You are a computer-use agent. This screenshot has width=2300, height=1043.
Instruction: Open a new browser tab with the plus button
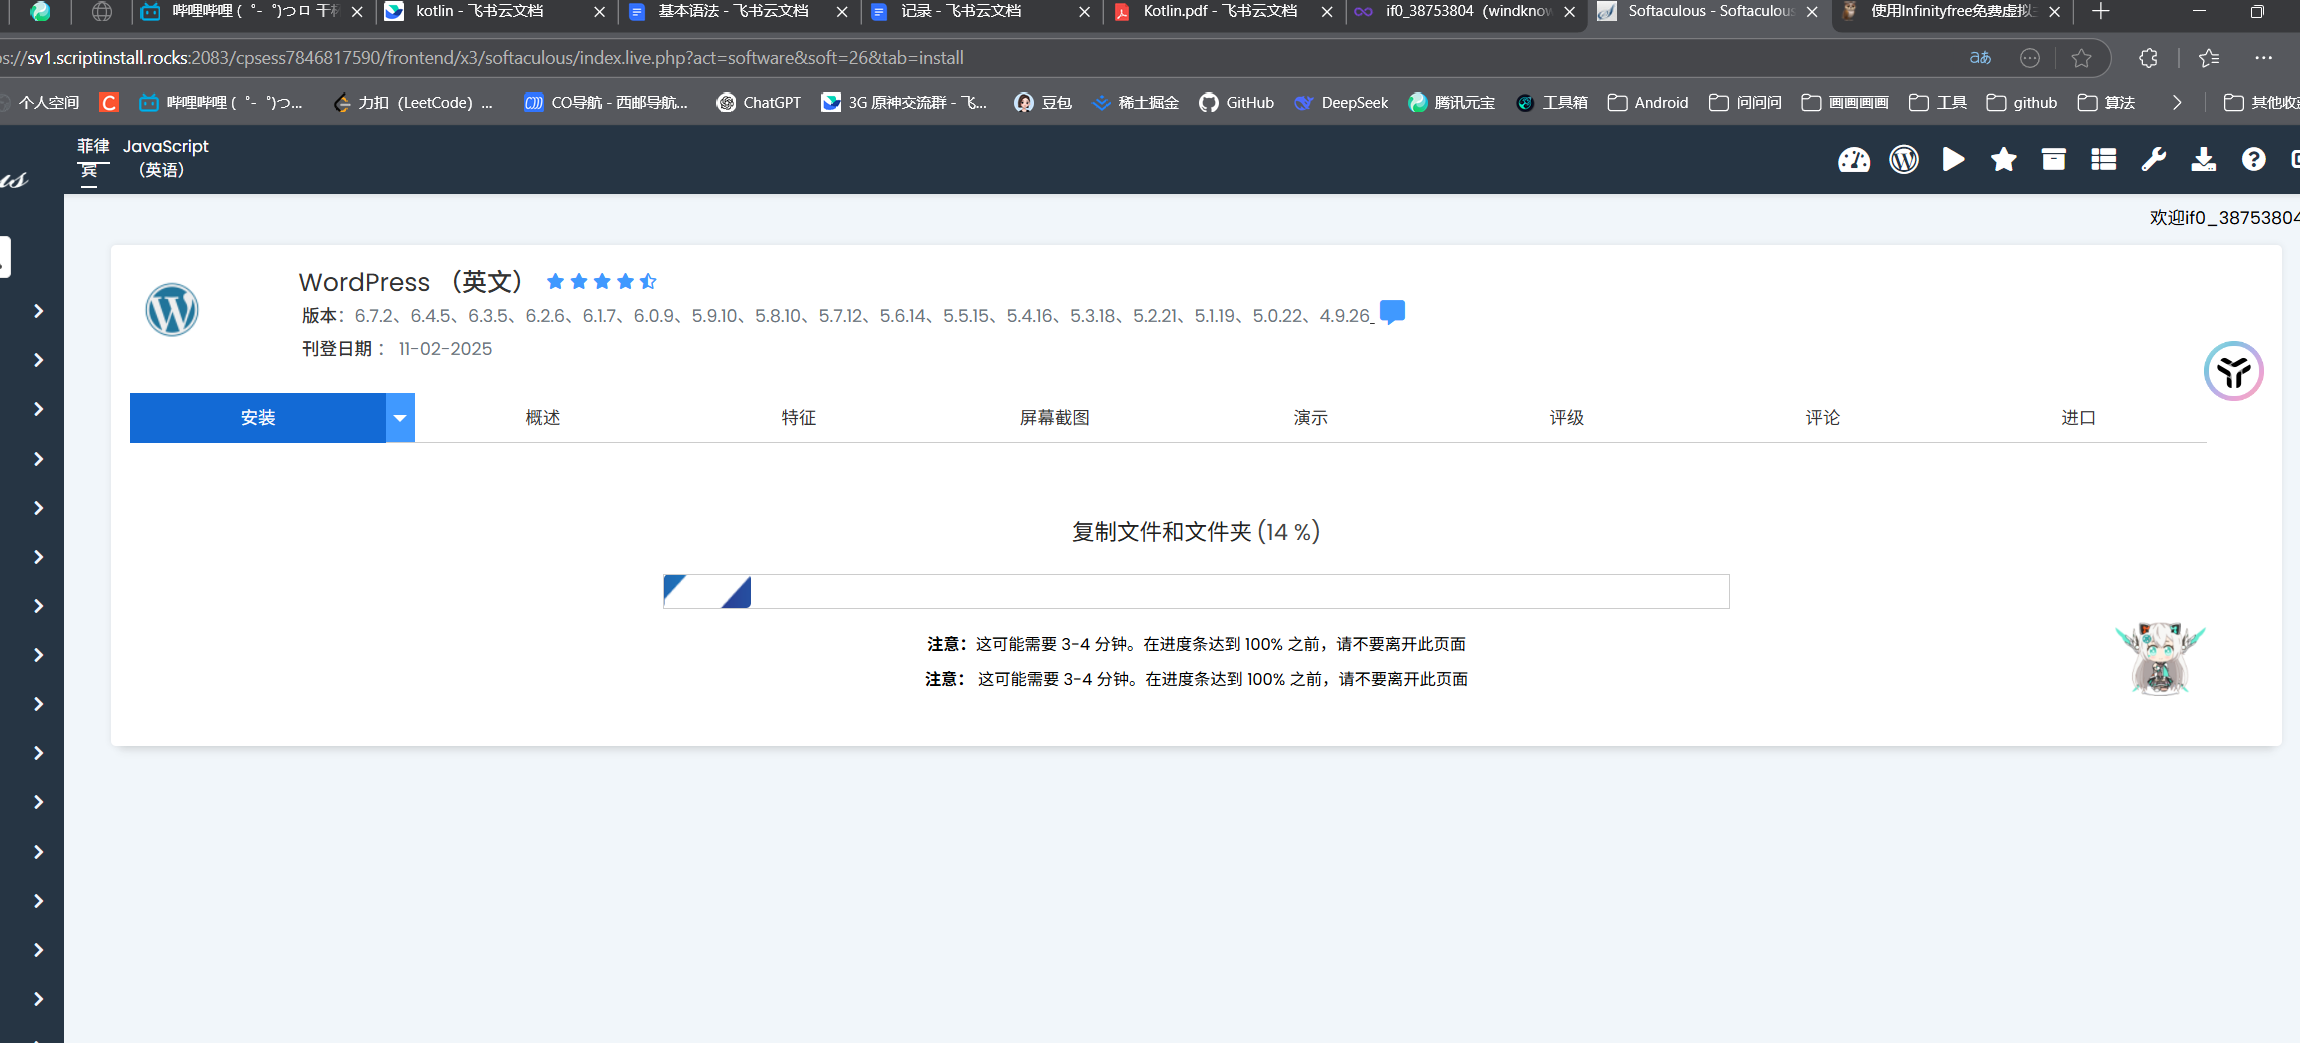[x=2101, y=12]
